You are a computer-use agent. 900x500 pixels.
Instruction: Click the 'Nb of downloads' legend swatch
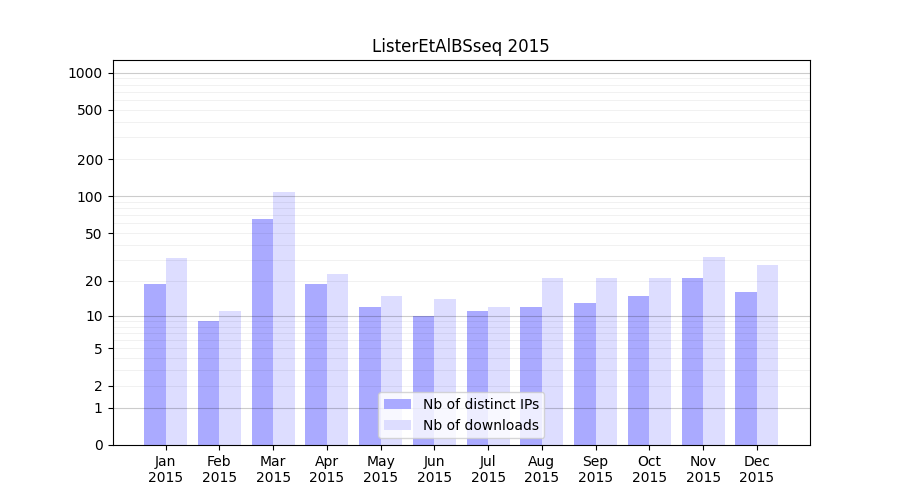(x=397, y=425)
